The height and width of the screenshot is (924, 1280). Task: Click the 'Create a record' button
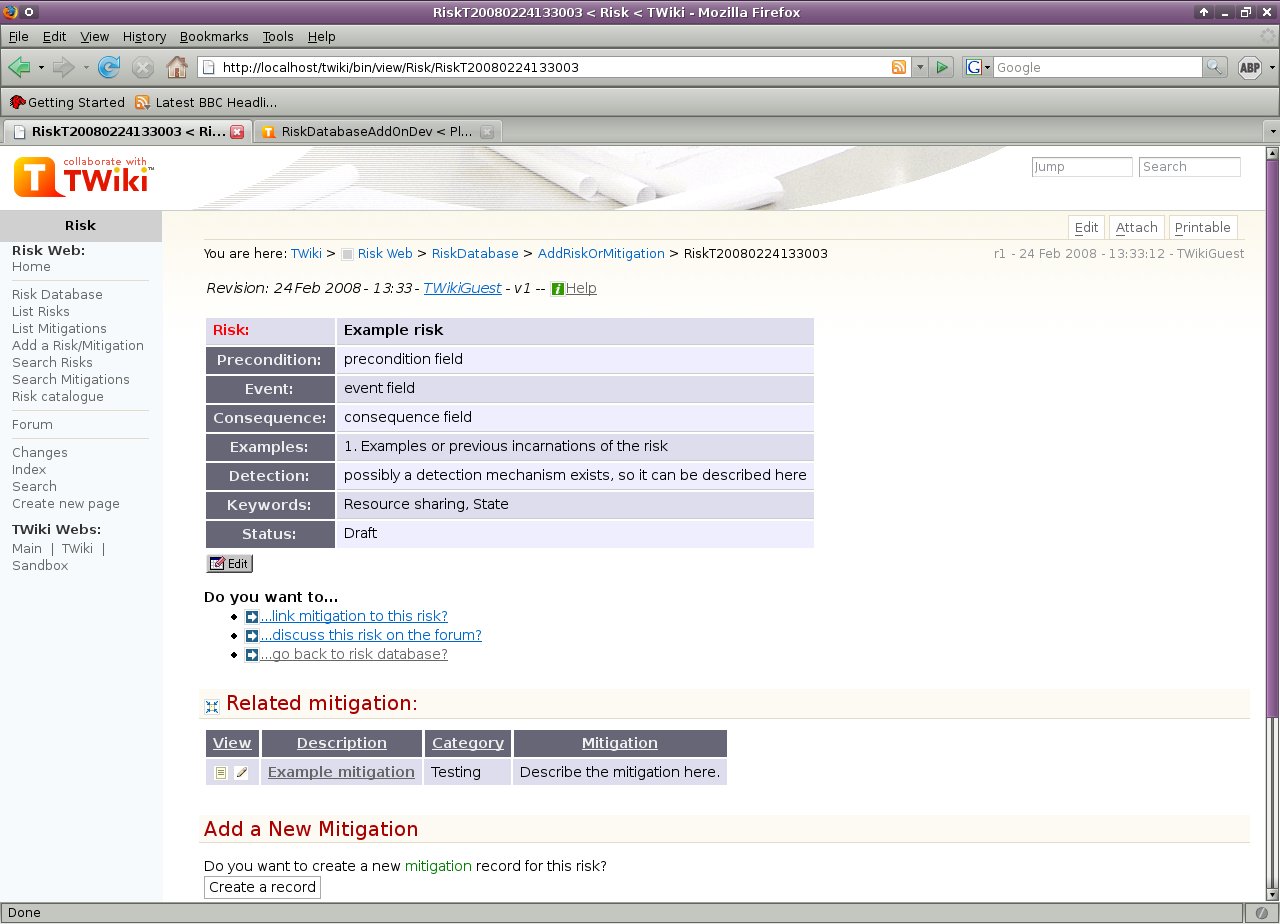tap(261, 887)
